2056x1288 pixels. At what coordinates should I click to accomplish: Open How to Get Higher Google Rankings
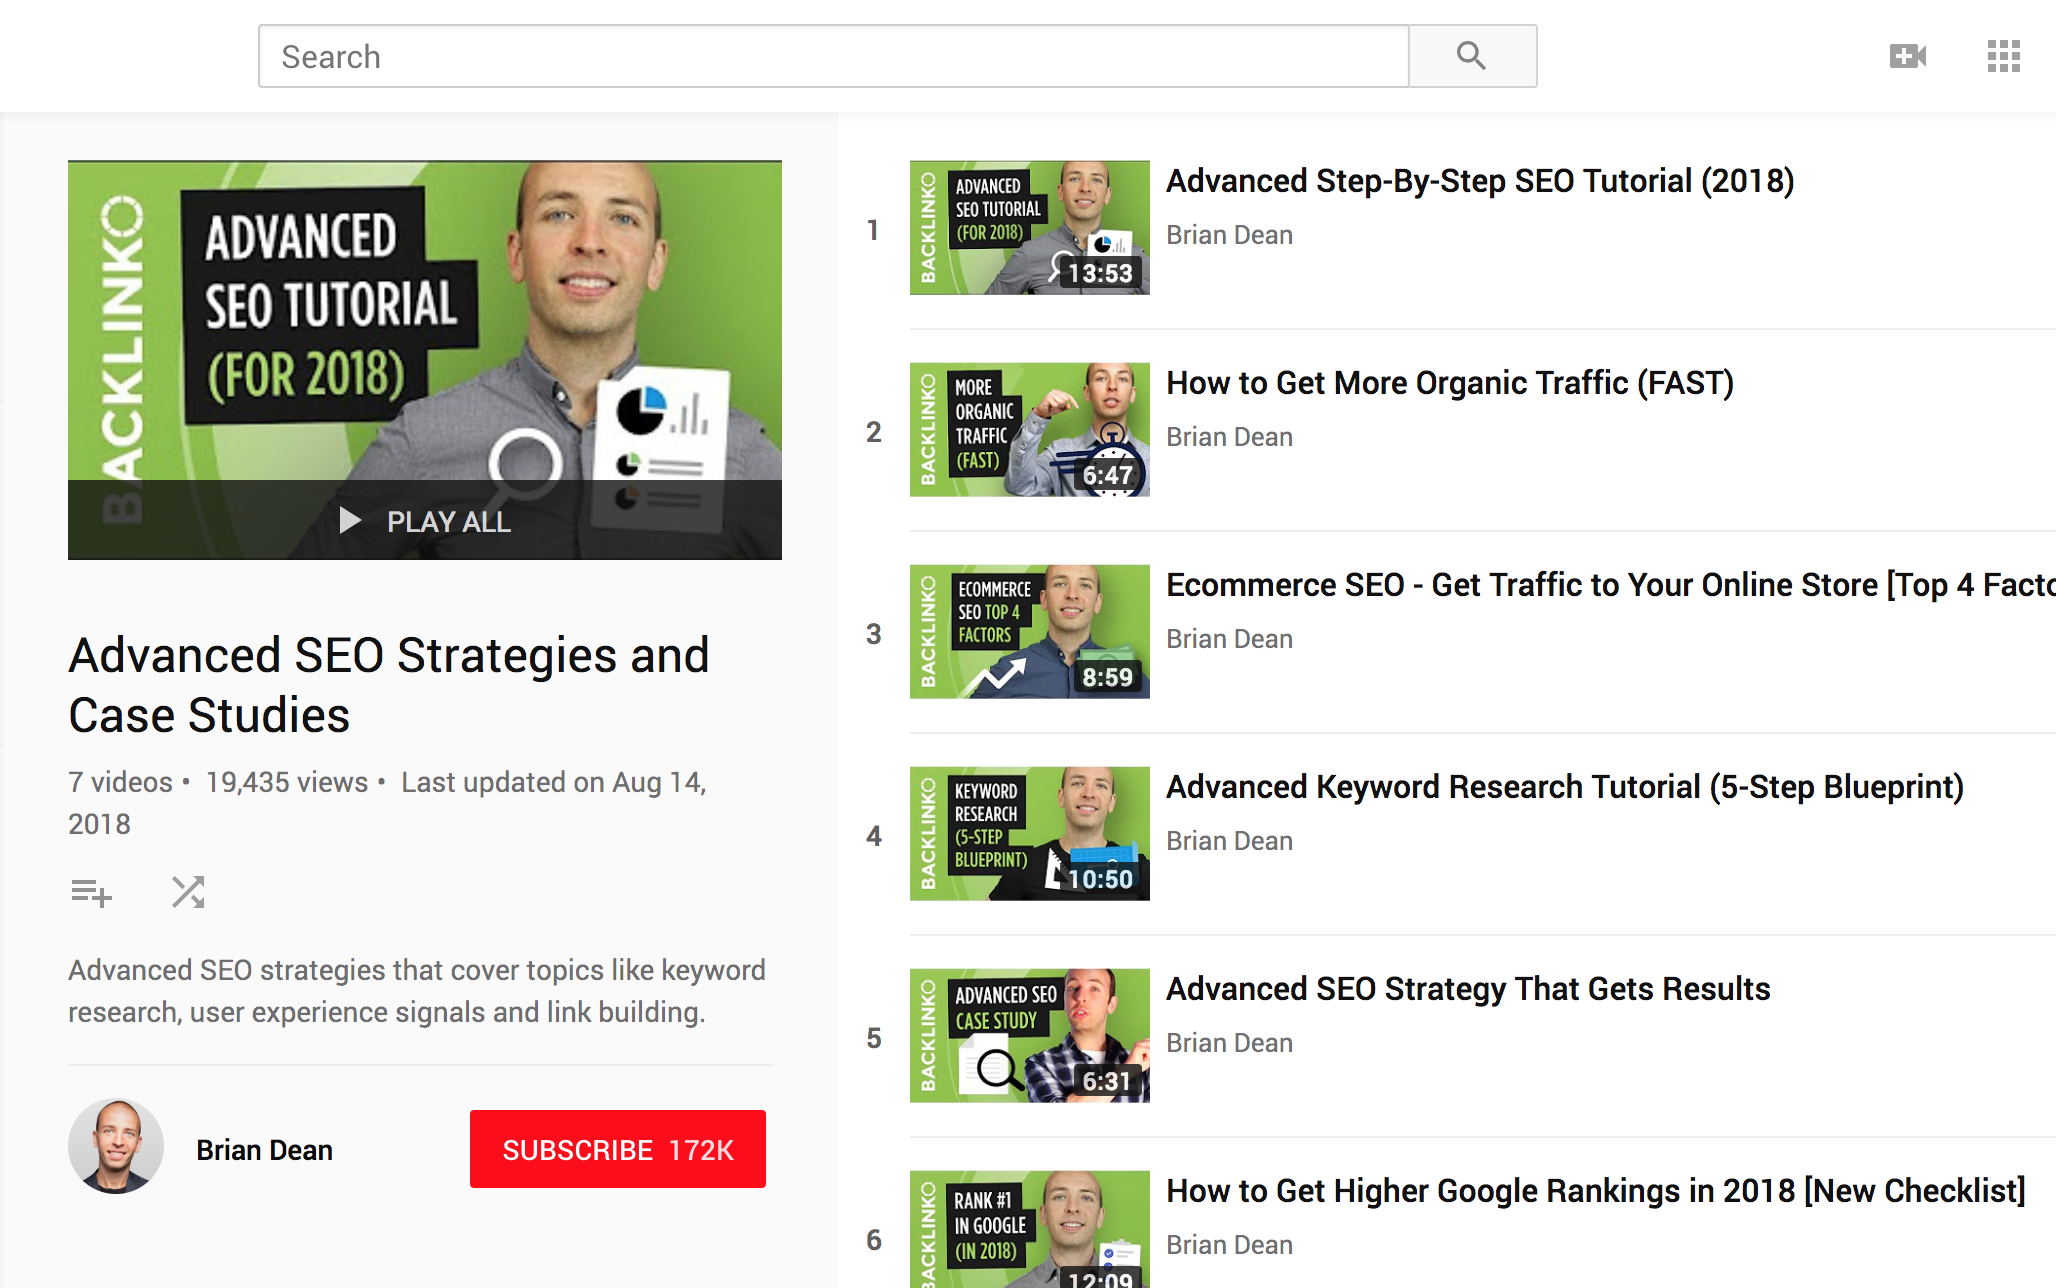click(1595, 1191)
